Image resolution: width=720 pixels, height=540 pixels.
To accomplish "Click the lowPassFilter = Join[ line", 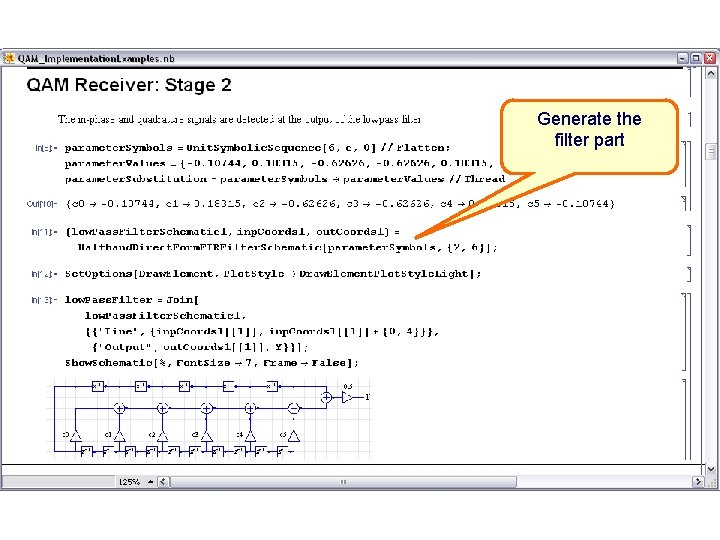I will [132, 300].
